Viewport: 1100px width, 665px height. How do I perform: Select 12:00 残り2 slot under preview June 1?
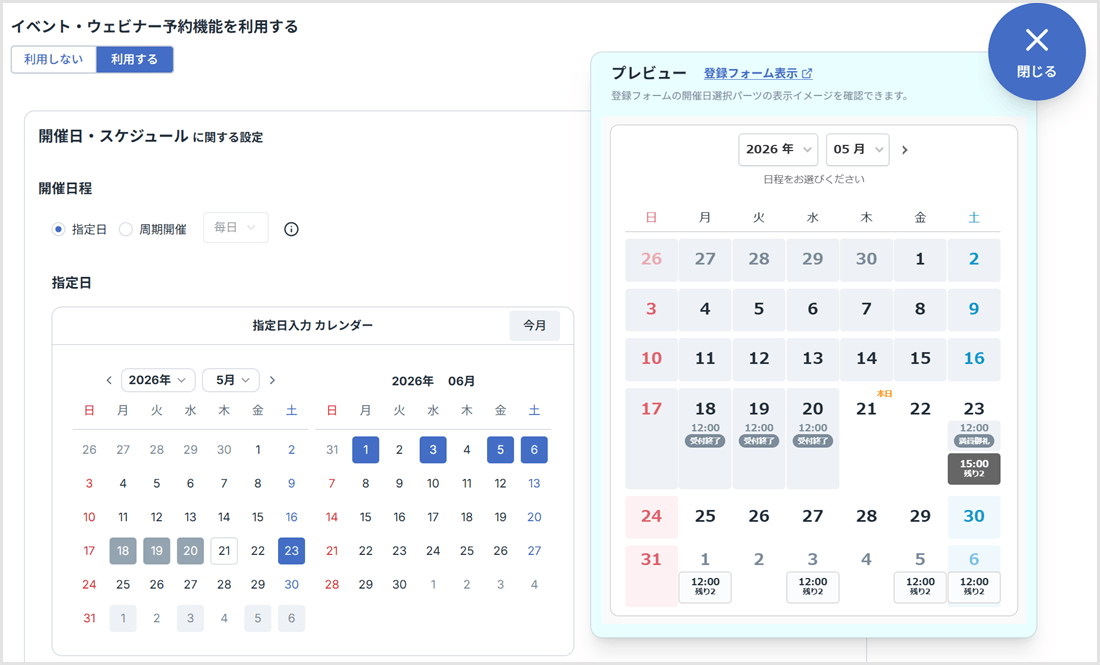[705, 586]
